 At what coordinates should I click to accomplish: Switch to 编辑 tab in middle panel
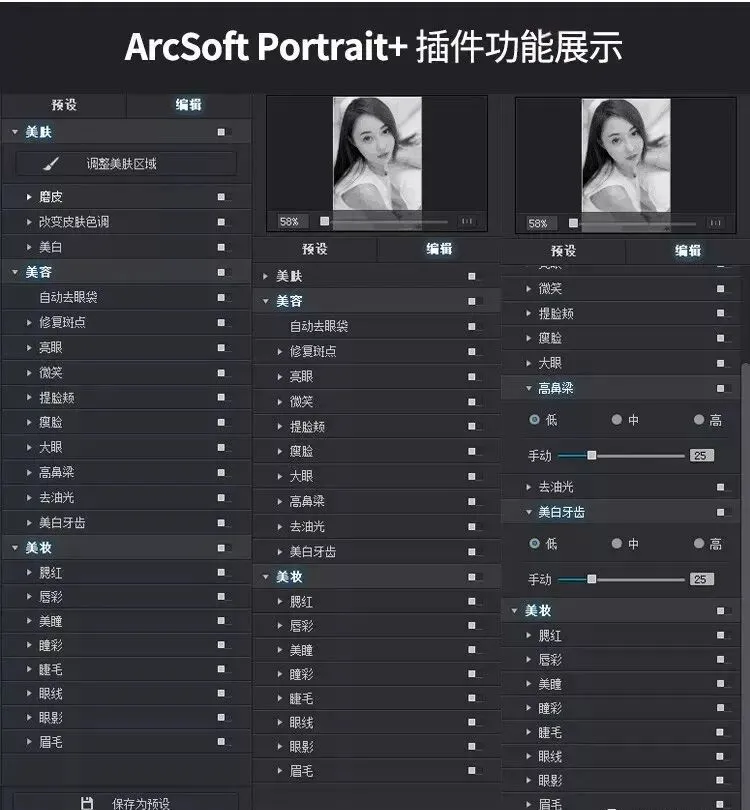tap(439, 249)
